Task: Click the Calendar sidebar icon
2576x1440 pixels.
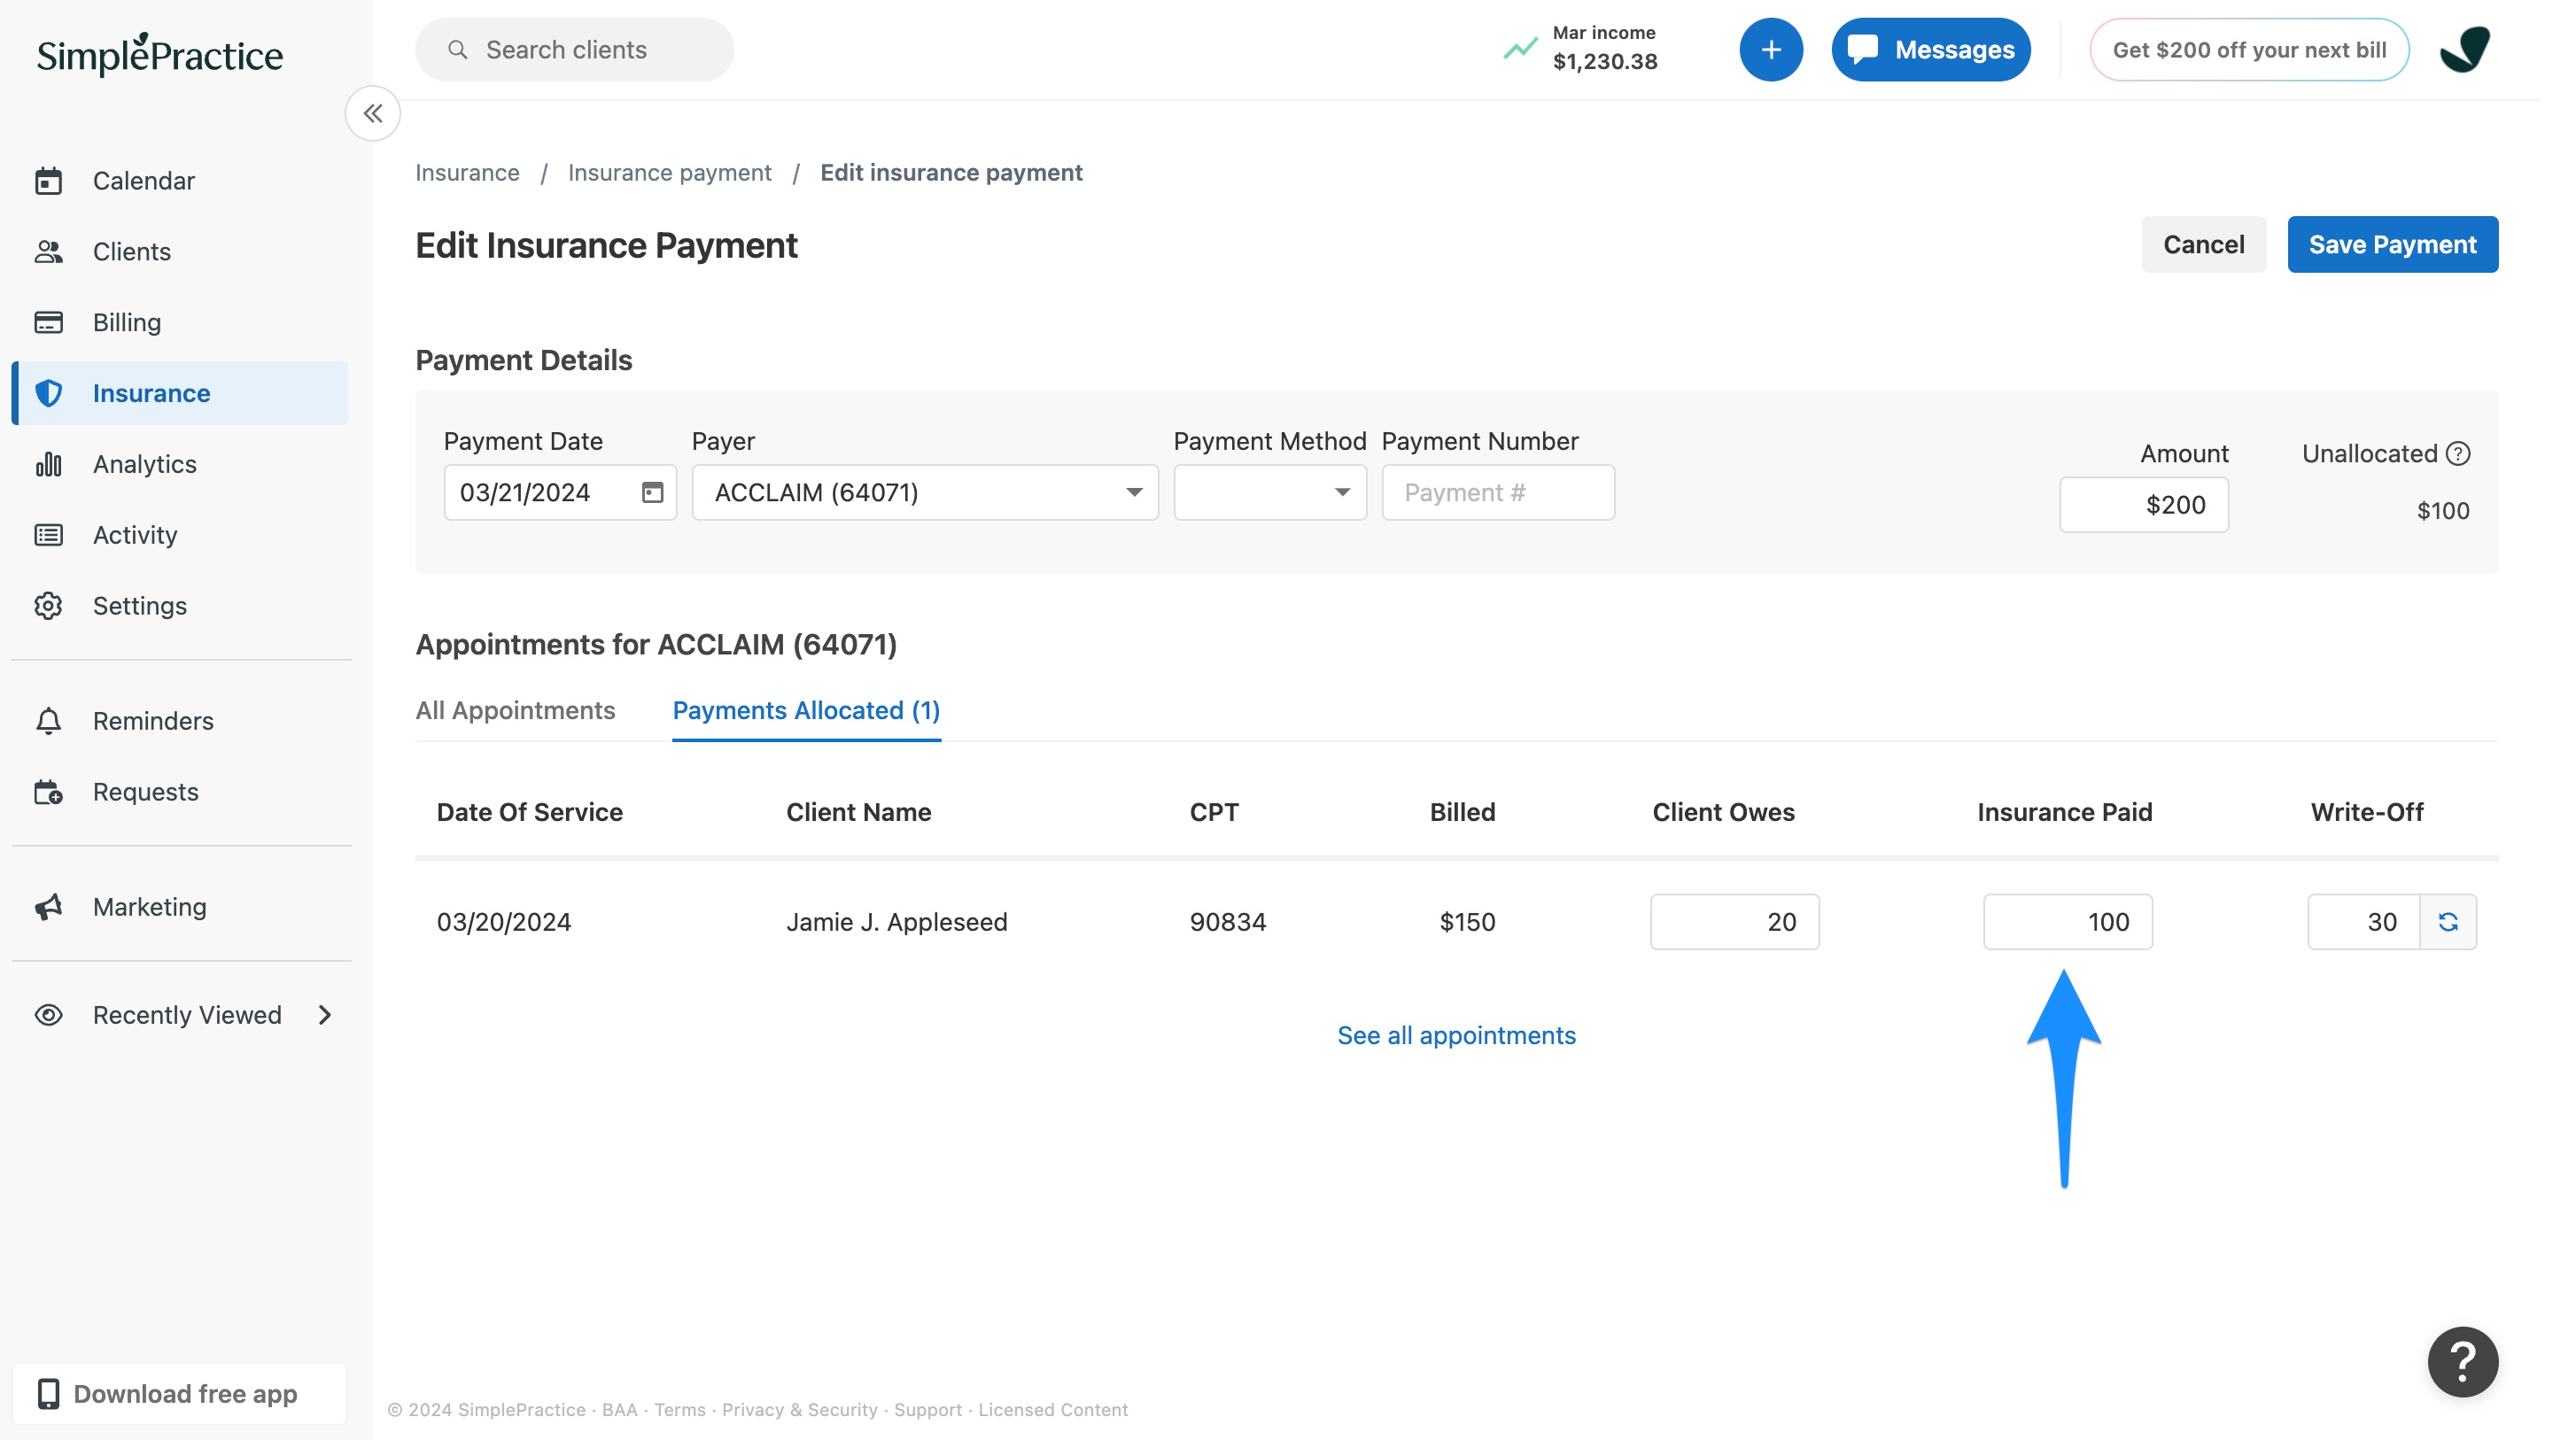Action: (x=48, y=181)
